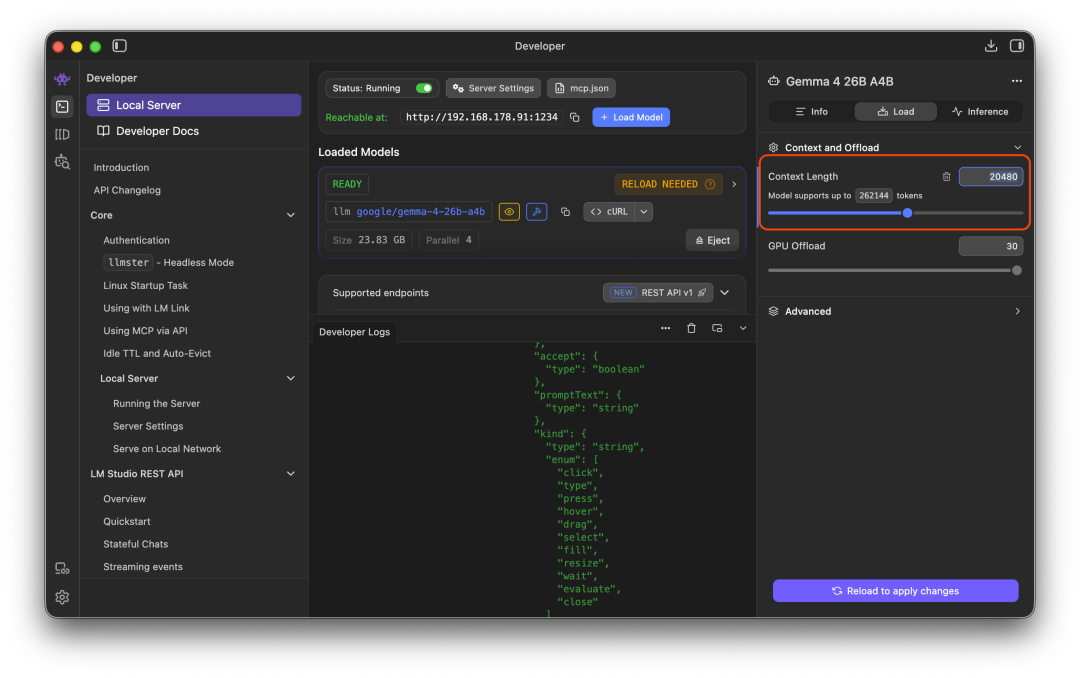Click the blue Load Model button

[631, 117]
